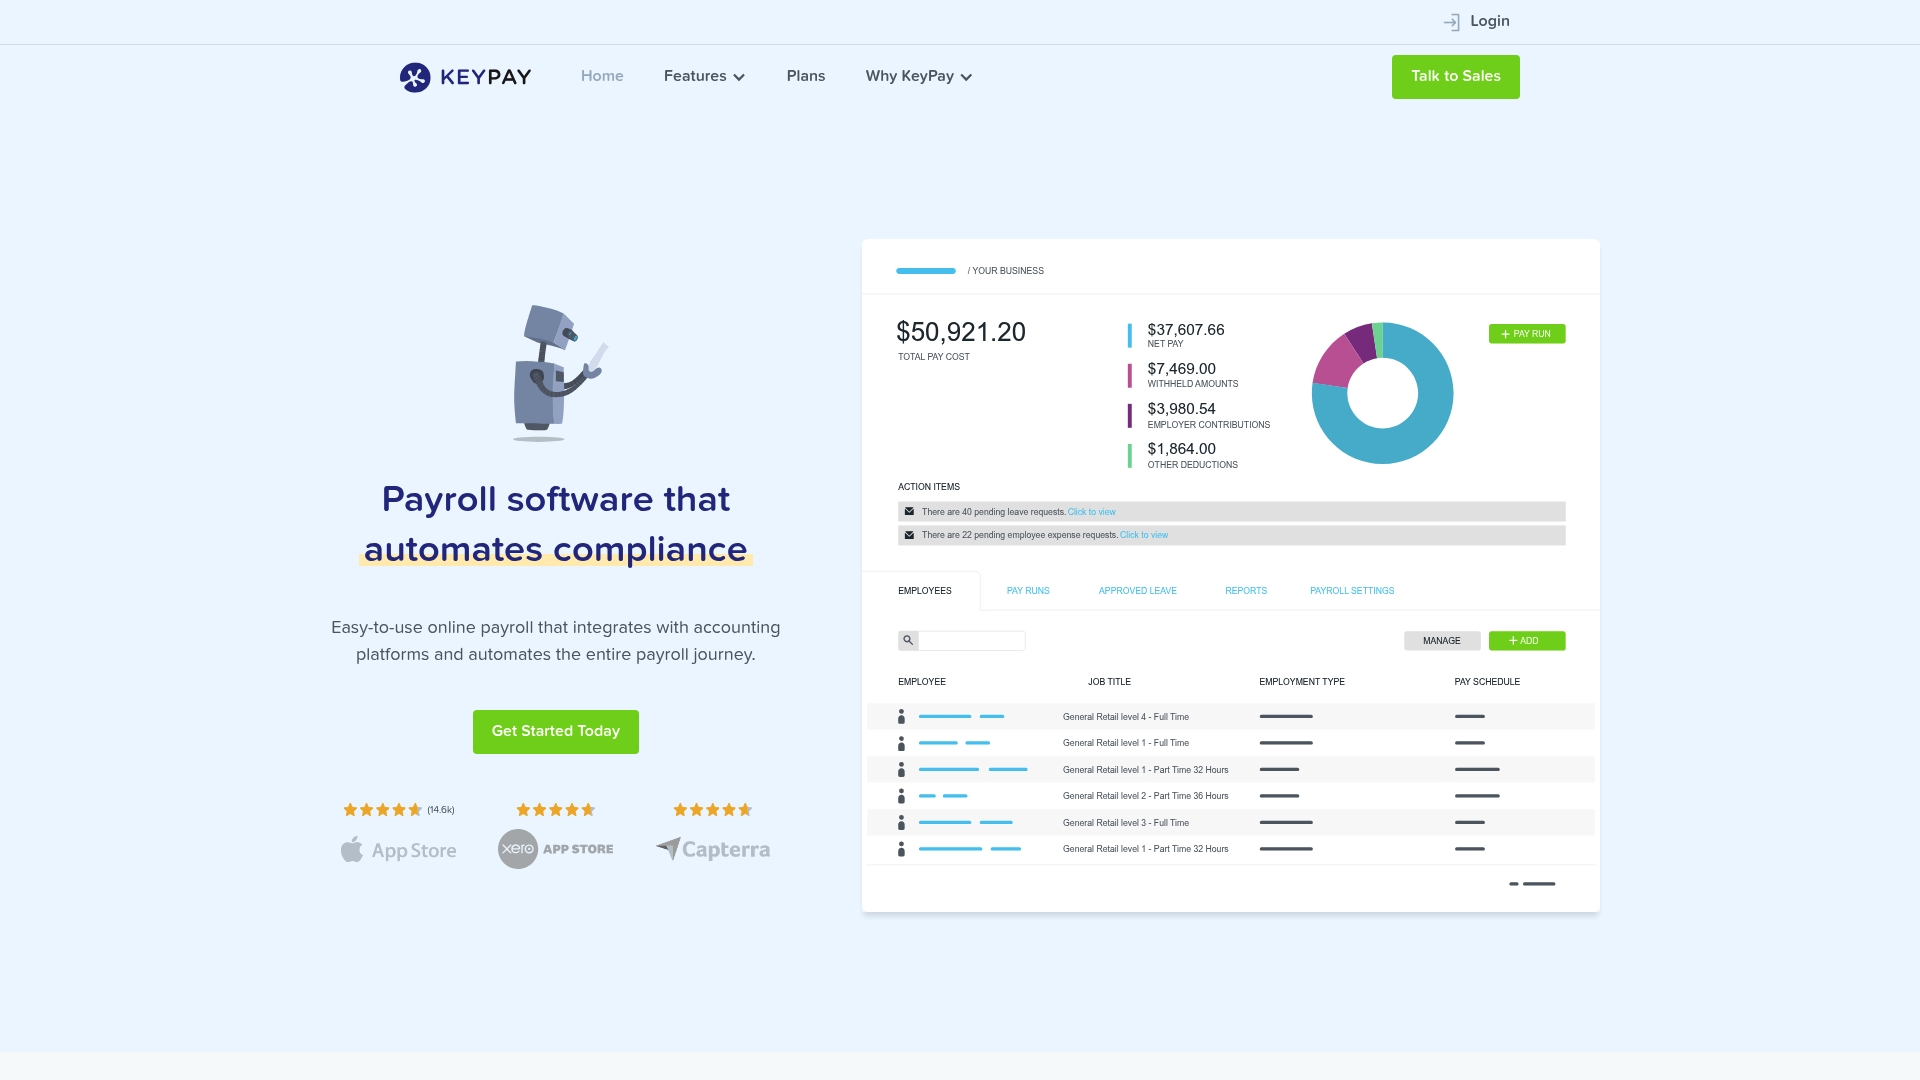Screen dimensions: 1920x1080
Task: Click person icon in General Retail level 3 row
Action: (901, 822)
